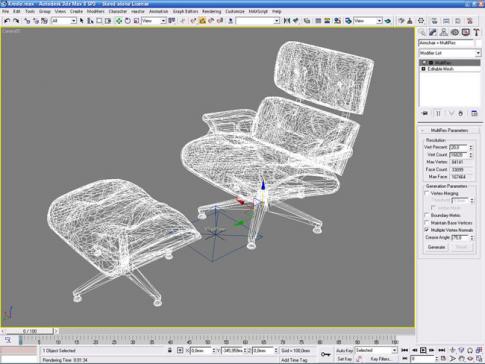Switch to the Hierarchy command panel
This screenshot has width=485, height=364.
point(444,32)
